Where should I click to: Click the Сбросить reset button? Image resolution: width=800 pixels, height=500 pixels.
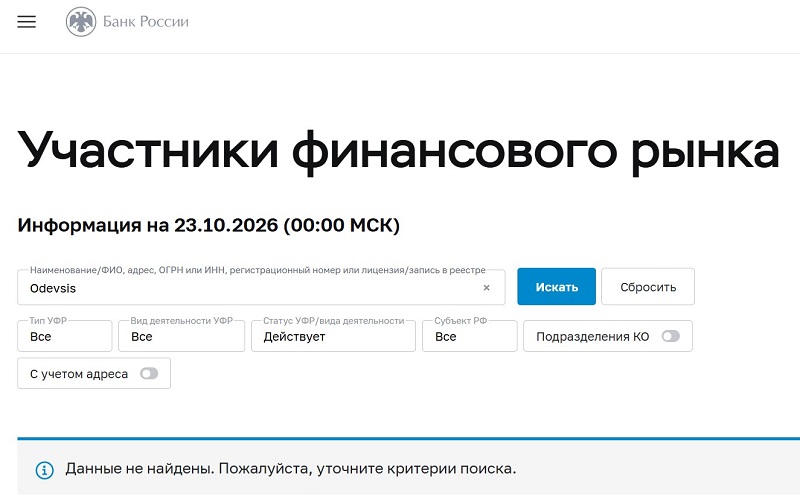tap(648, 287)
